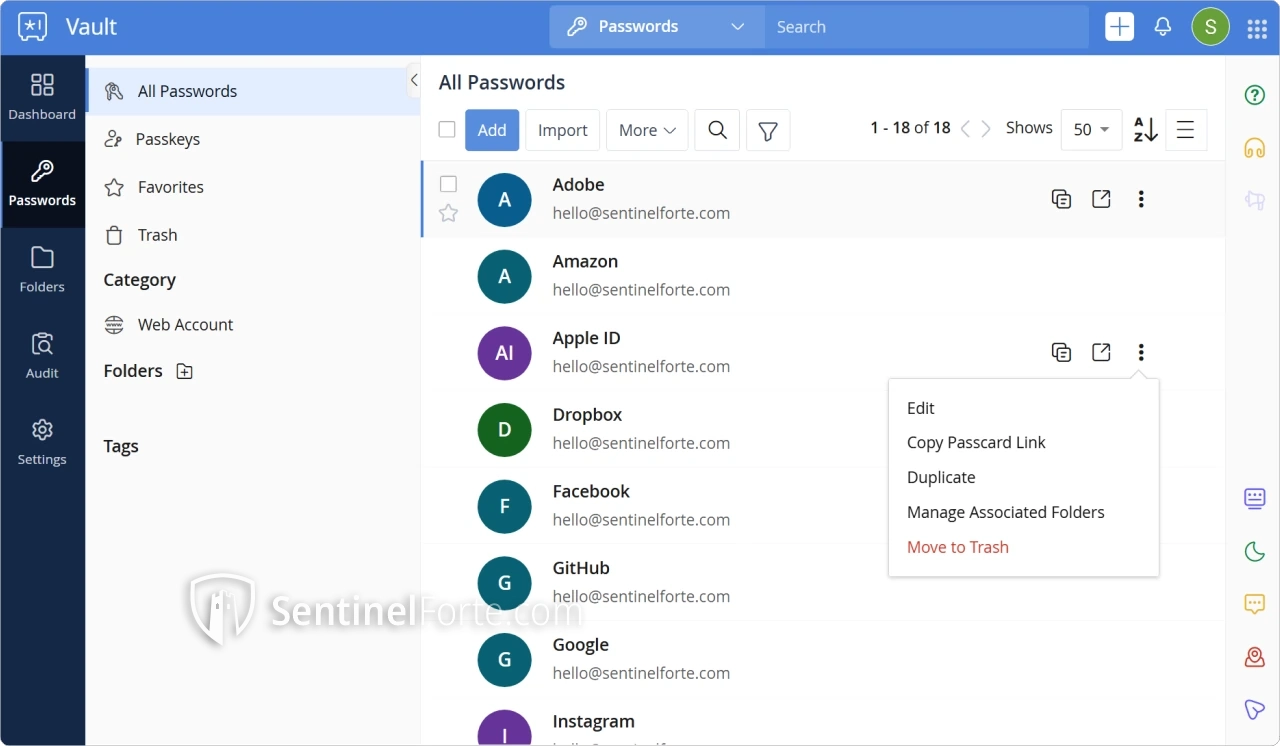This screenshot has width=1280, height=746.
Task: Select All Passwords in side panel
Action: point(253,91)
